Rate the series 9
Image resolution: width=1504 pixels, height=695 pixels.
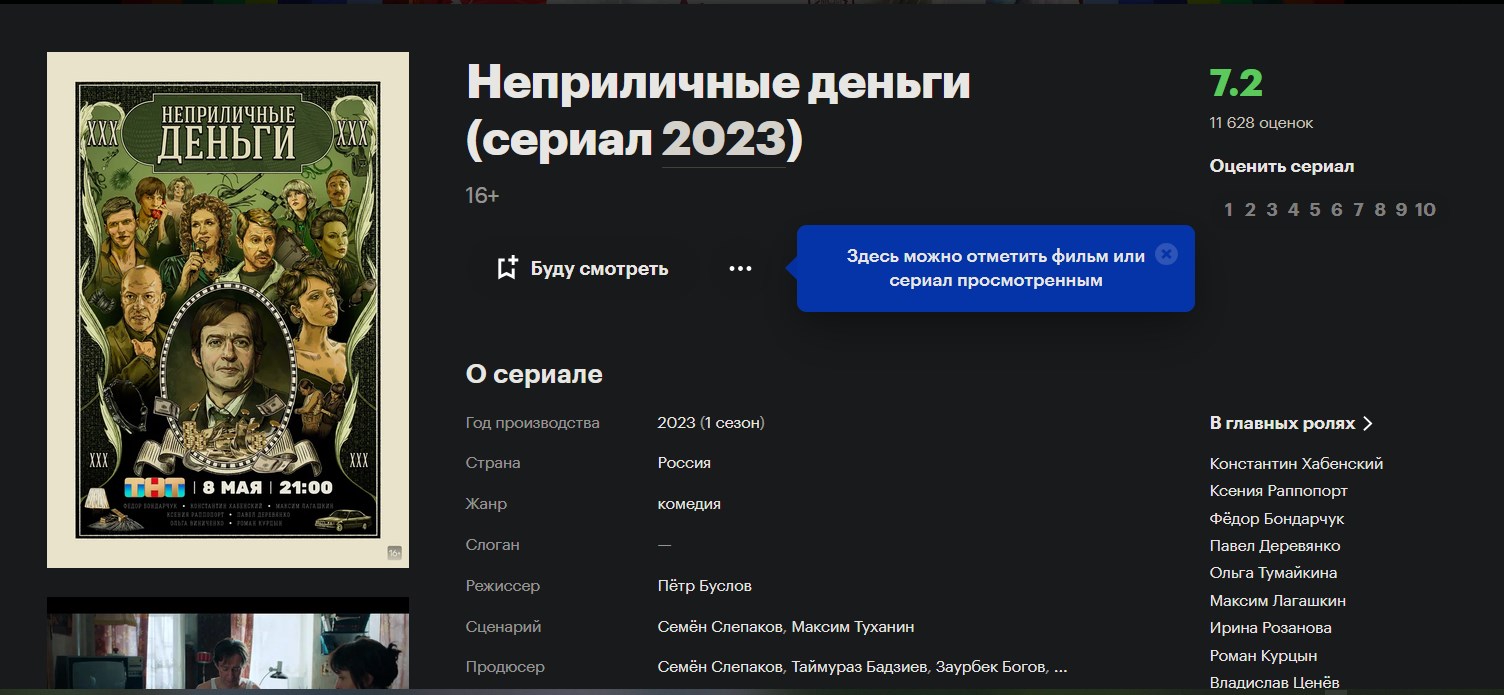point(1401,209)
